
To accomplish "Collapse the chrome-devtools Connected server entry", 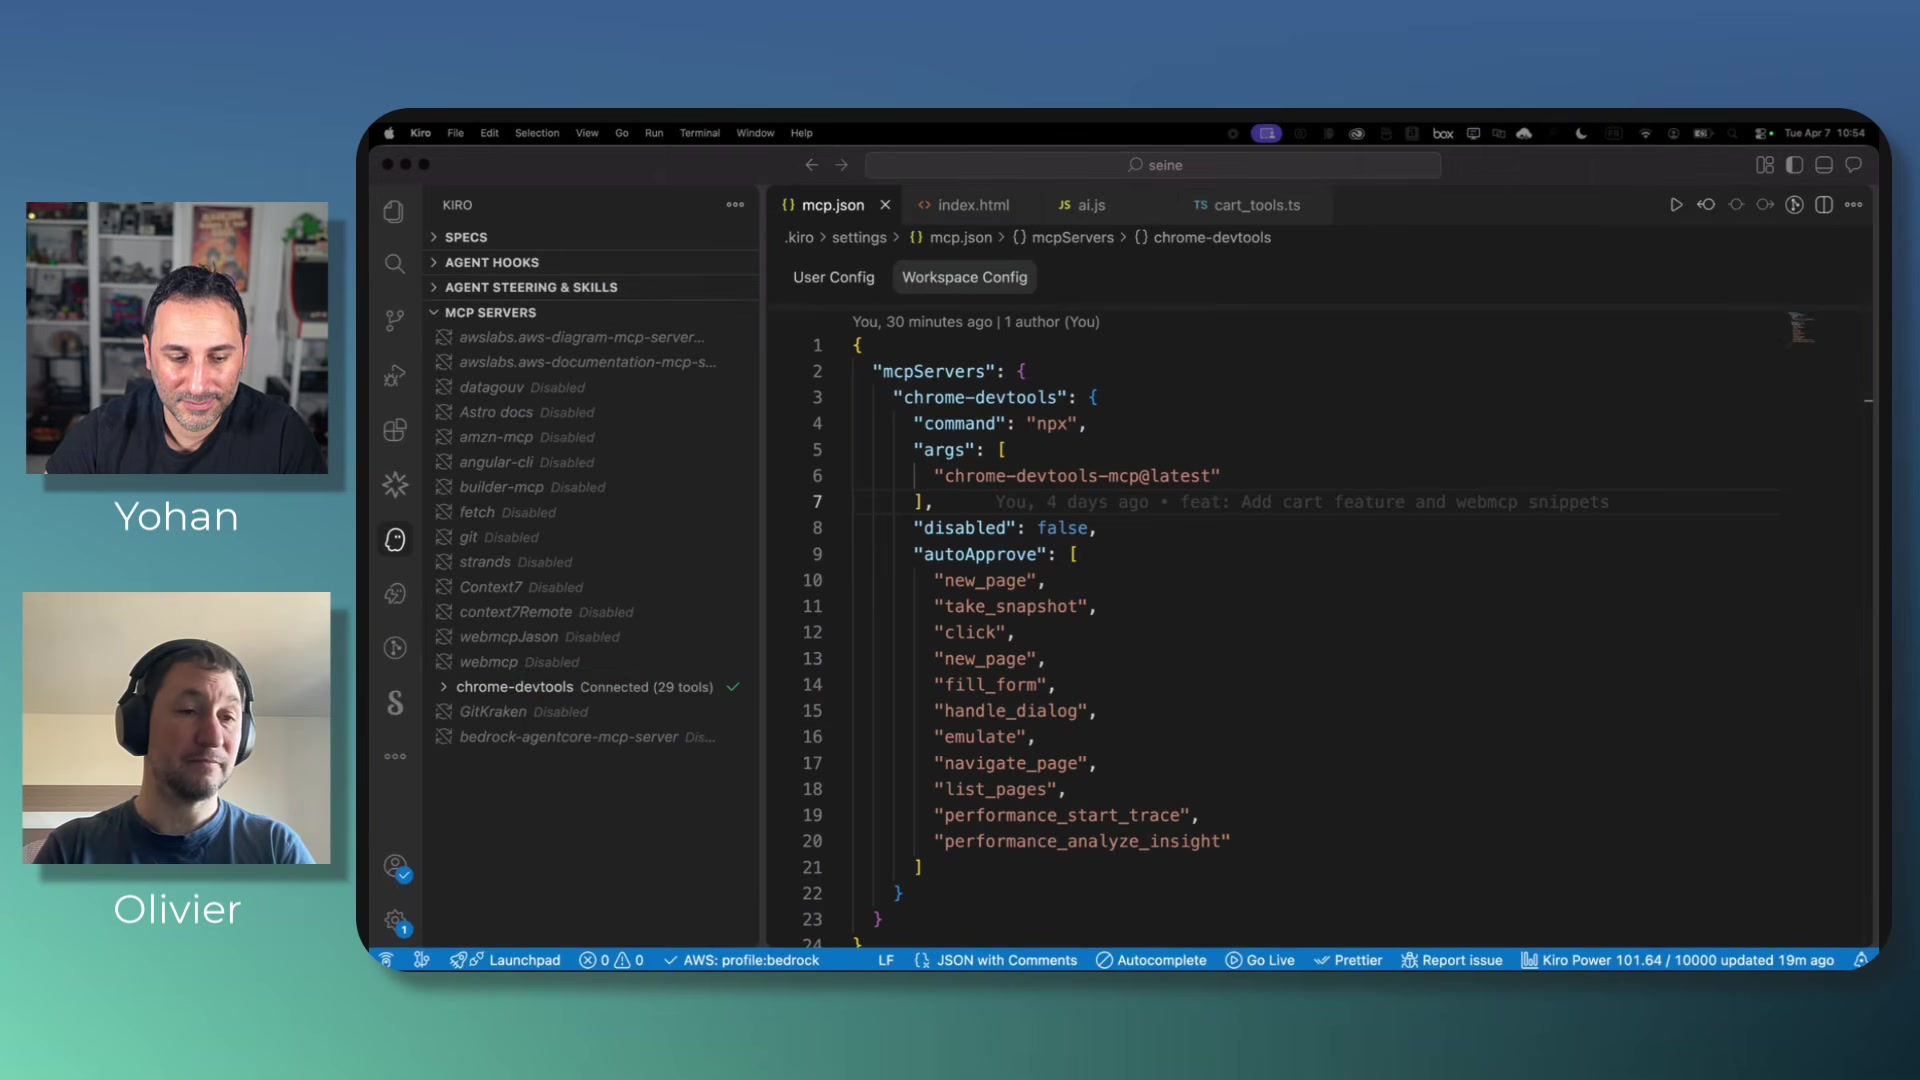I will (x=444, y=687).
